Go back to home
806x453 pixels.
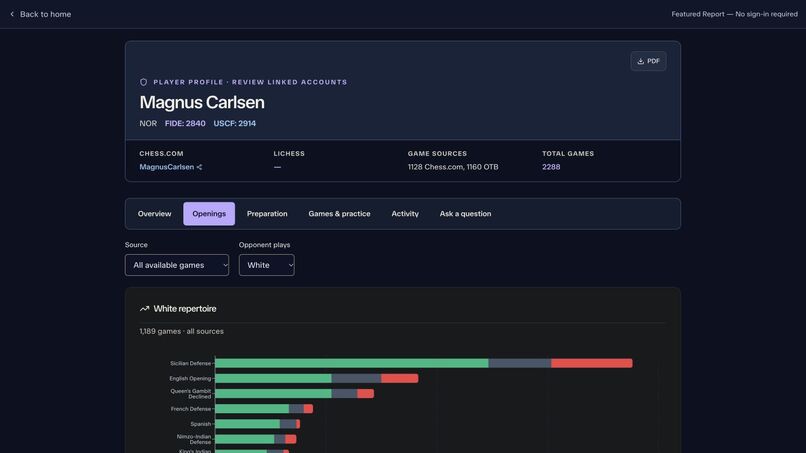(41, 14)
